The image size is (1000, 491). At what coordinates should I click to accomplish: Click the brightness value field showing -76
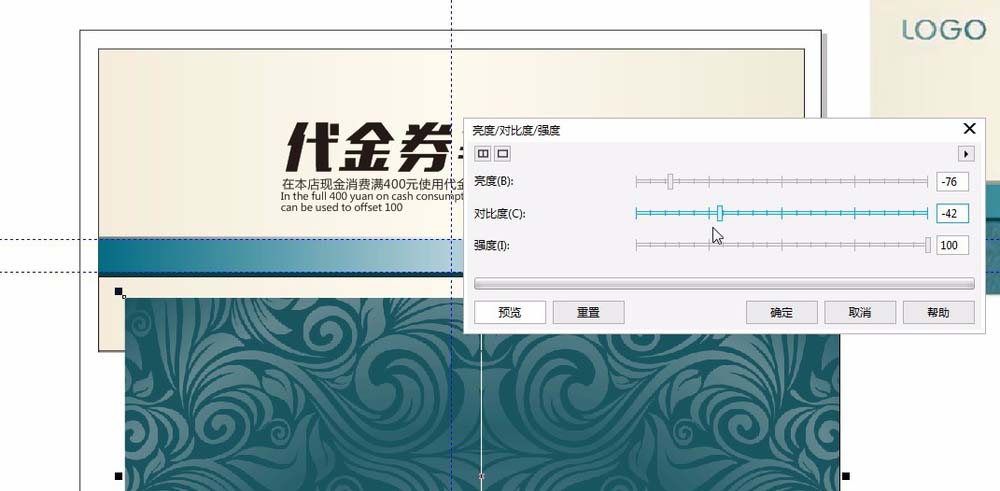point(952,182)
